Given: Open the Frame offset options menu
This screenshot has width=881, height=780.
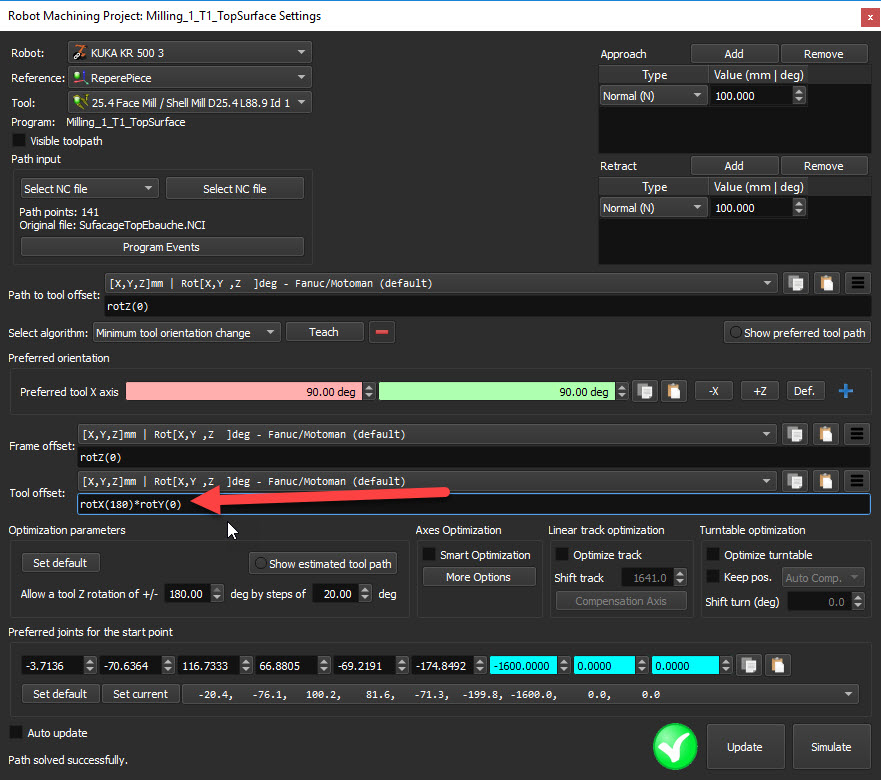Looking at the screenshot, I should click(x=857, y=434).
